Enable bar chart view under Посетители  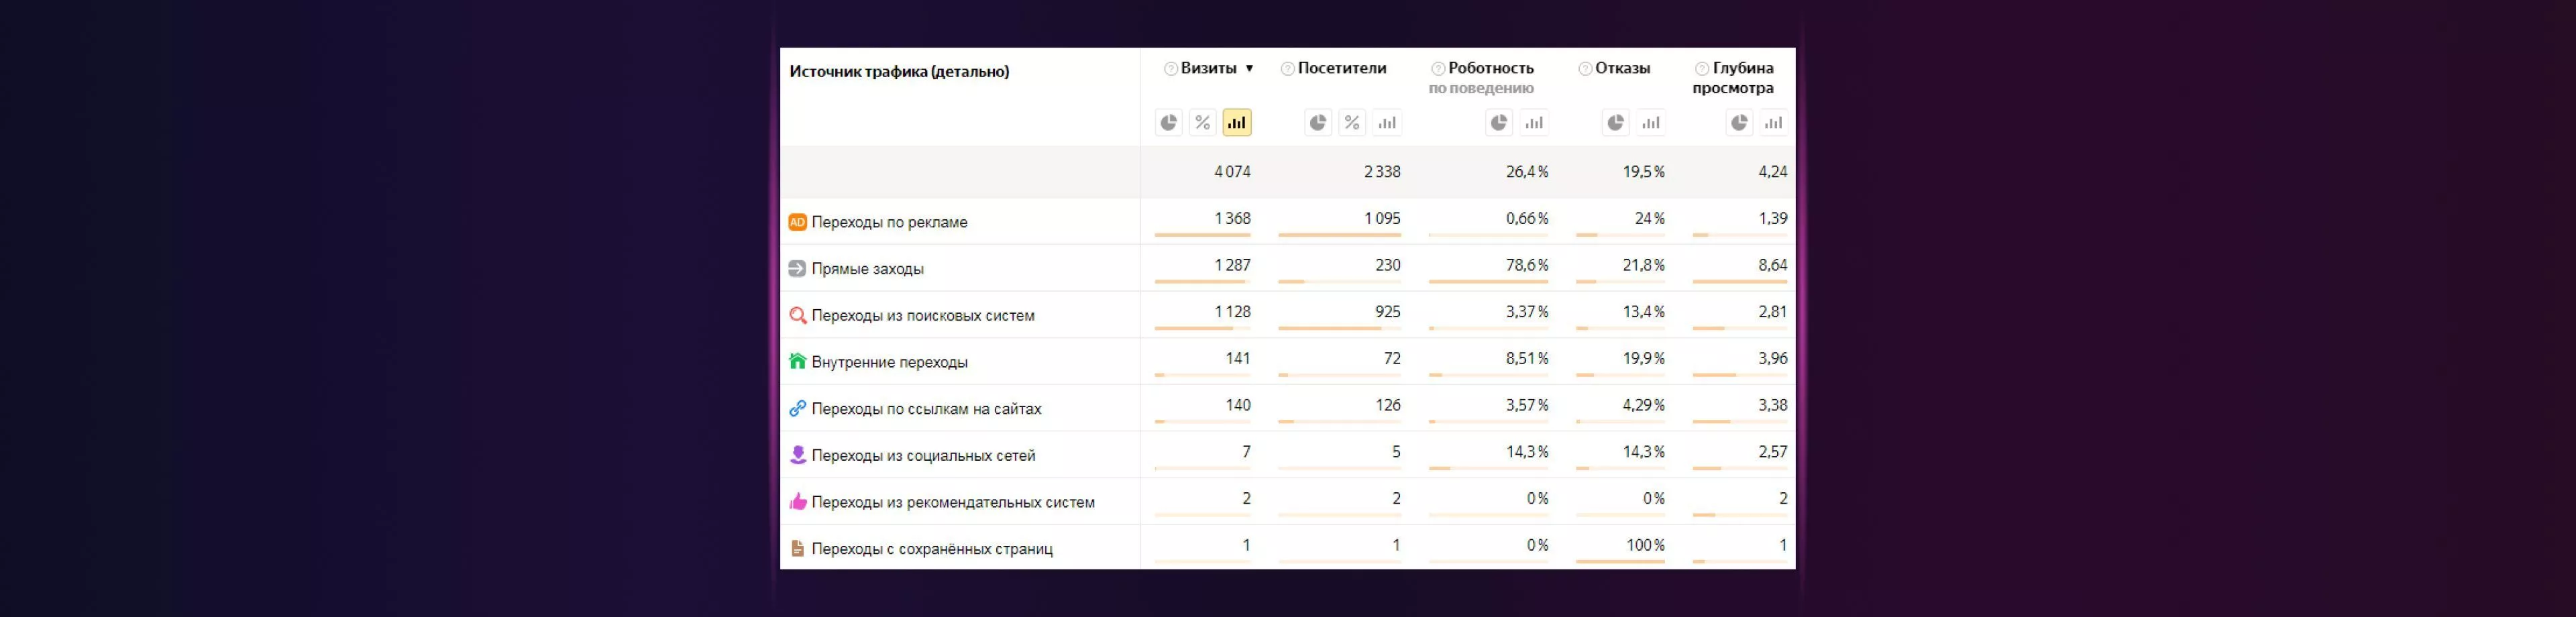[1387, 123]
